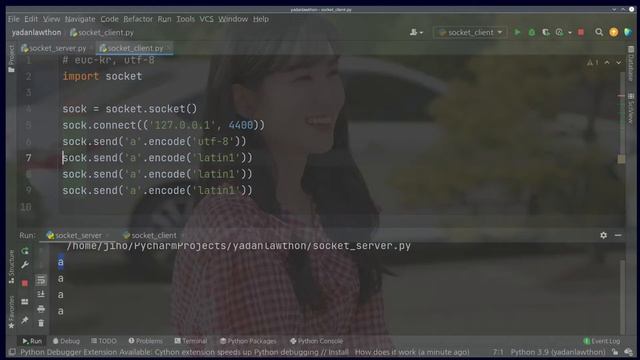
Task: Open the VCS menu
Action: click(207, 19)
